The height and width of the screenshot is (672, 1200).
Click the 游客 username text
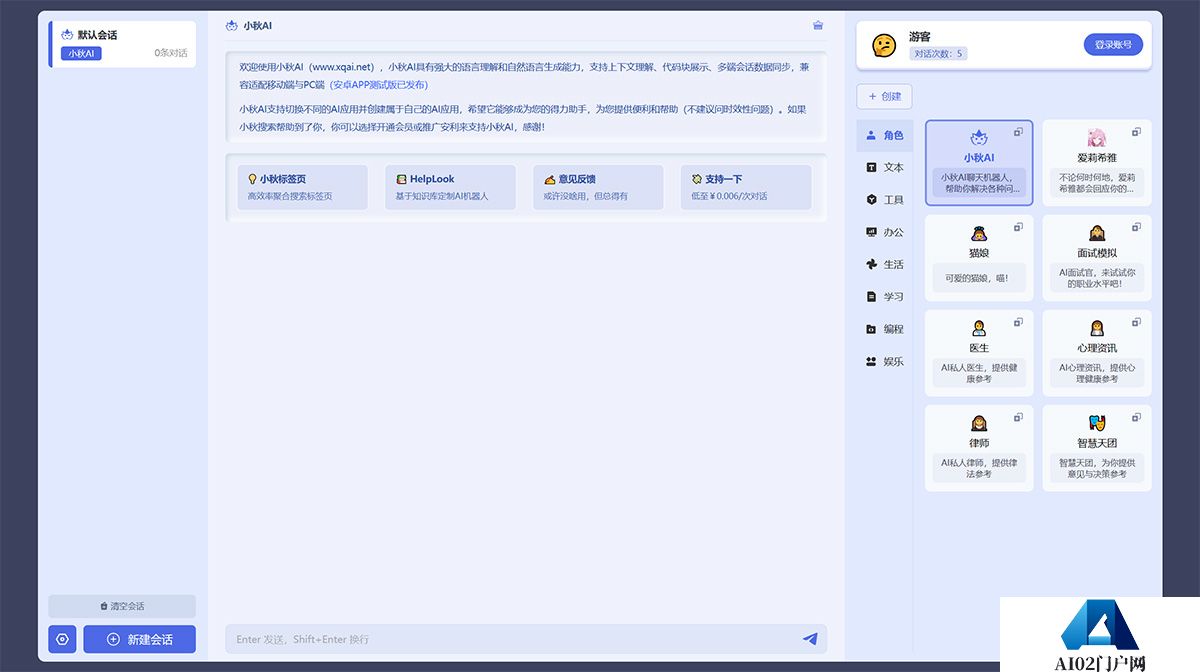pos(920,36)
